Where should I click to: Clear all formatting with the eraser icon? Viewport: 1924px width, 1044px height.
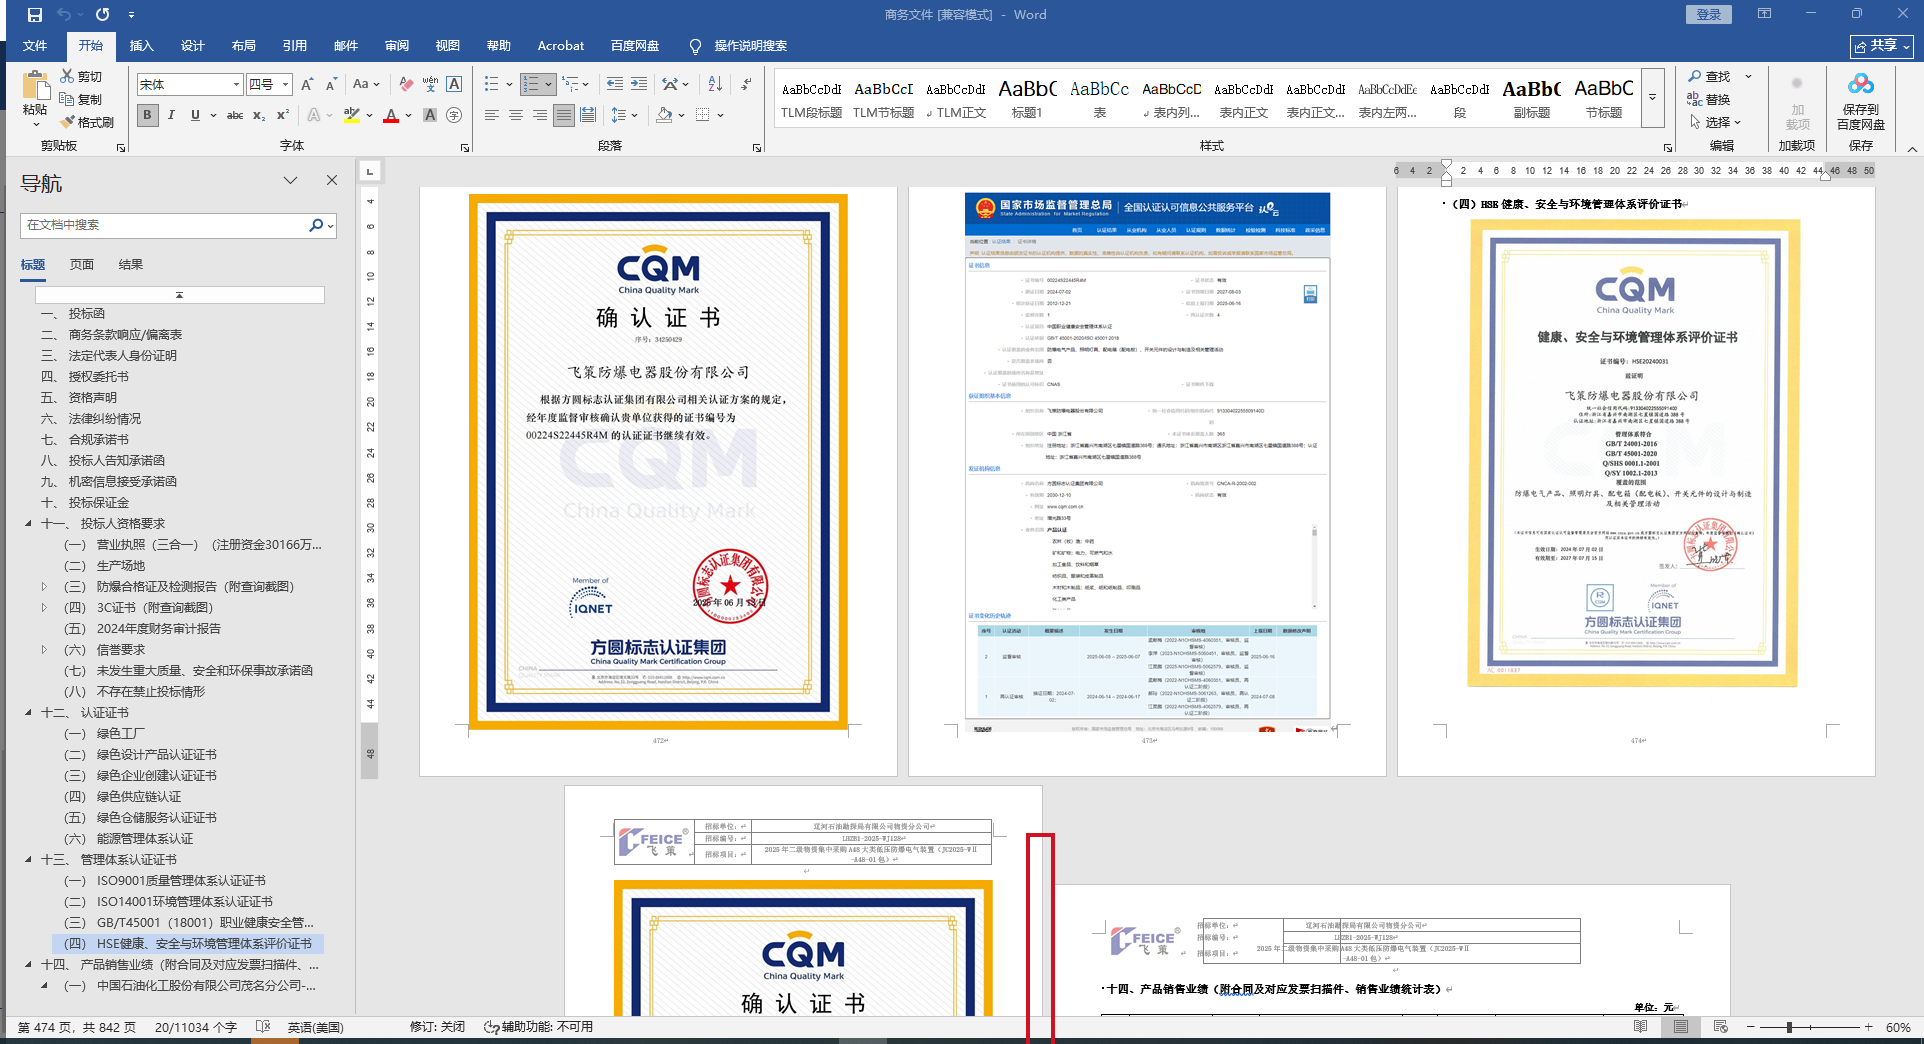(405, 85)
